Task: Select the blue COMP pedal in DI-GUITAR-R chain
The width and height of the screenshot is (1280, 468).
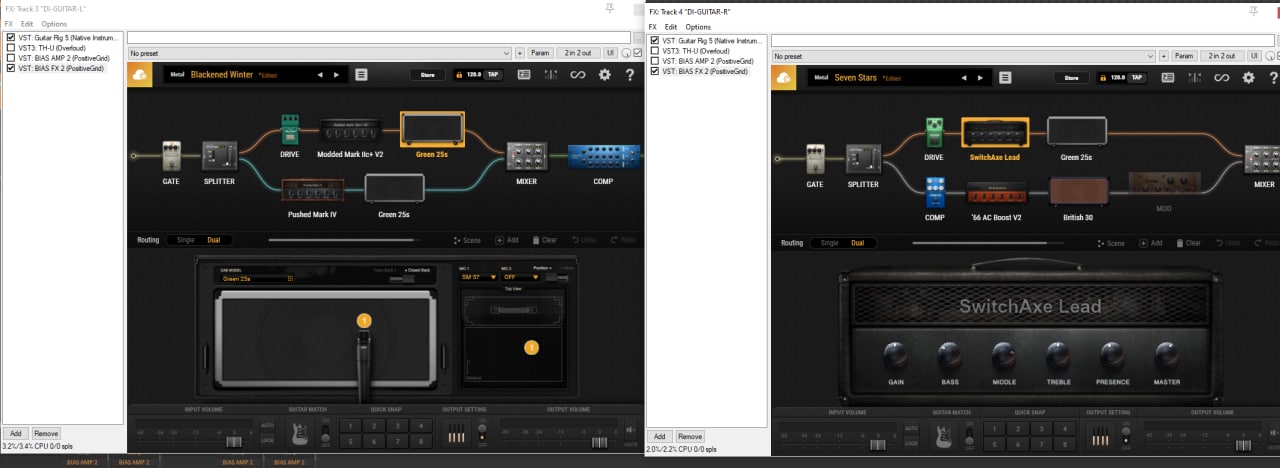Action: tap(934, 191)
